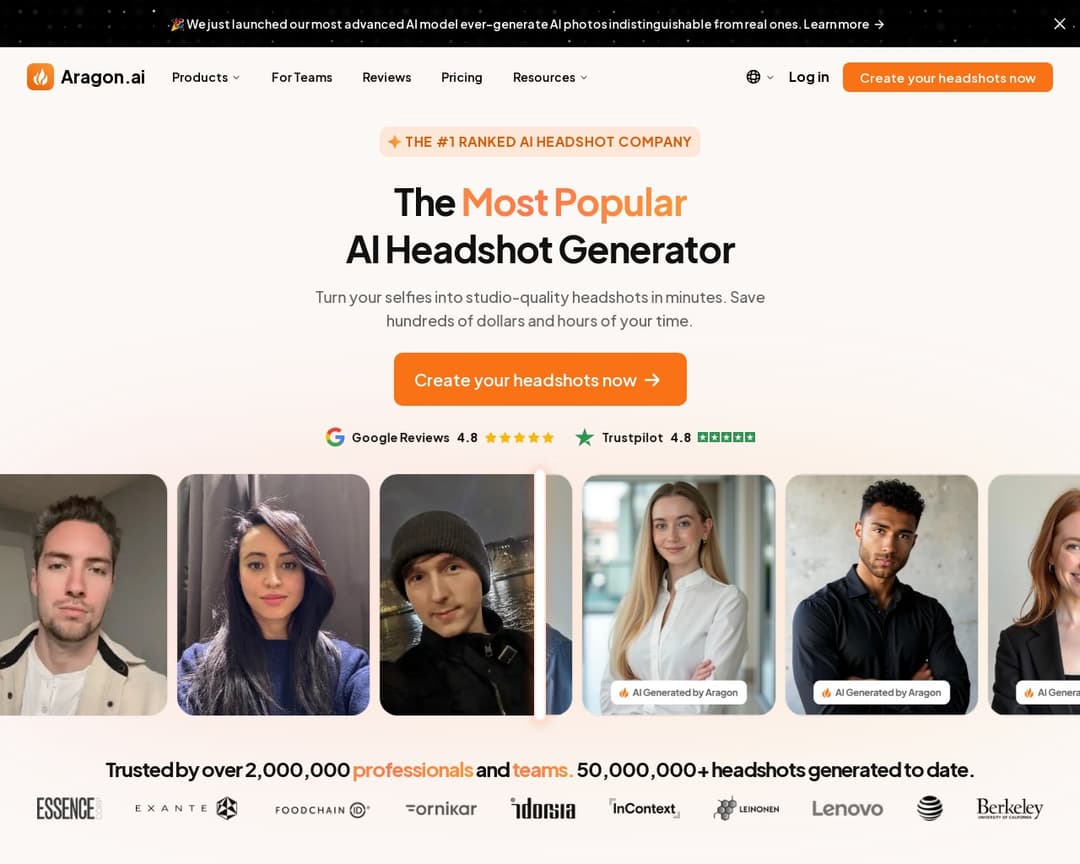Go to the Pricing page

click(461, 77)
